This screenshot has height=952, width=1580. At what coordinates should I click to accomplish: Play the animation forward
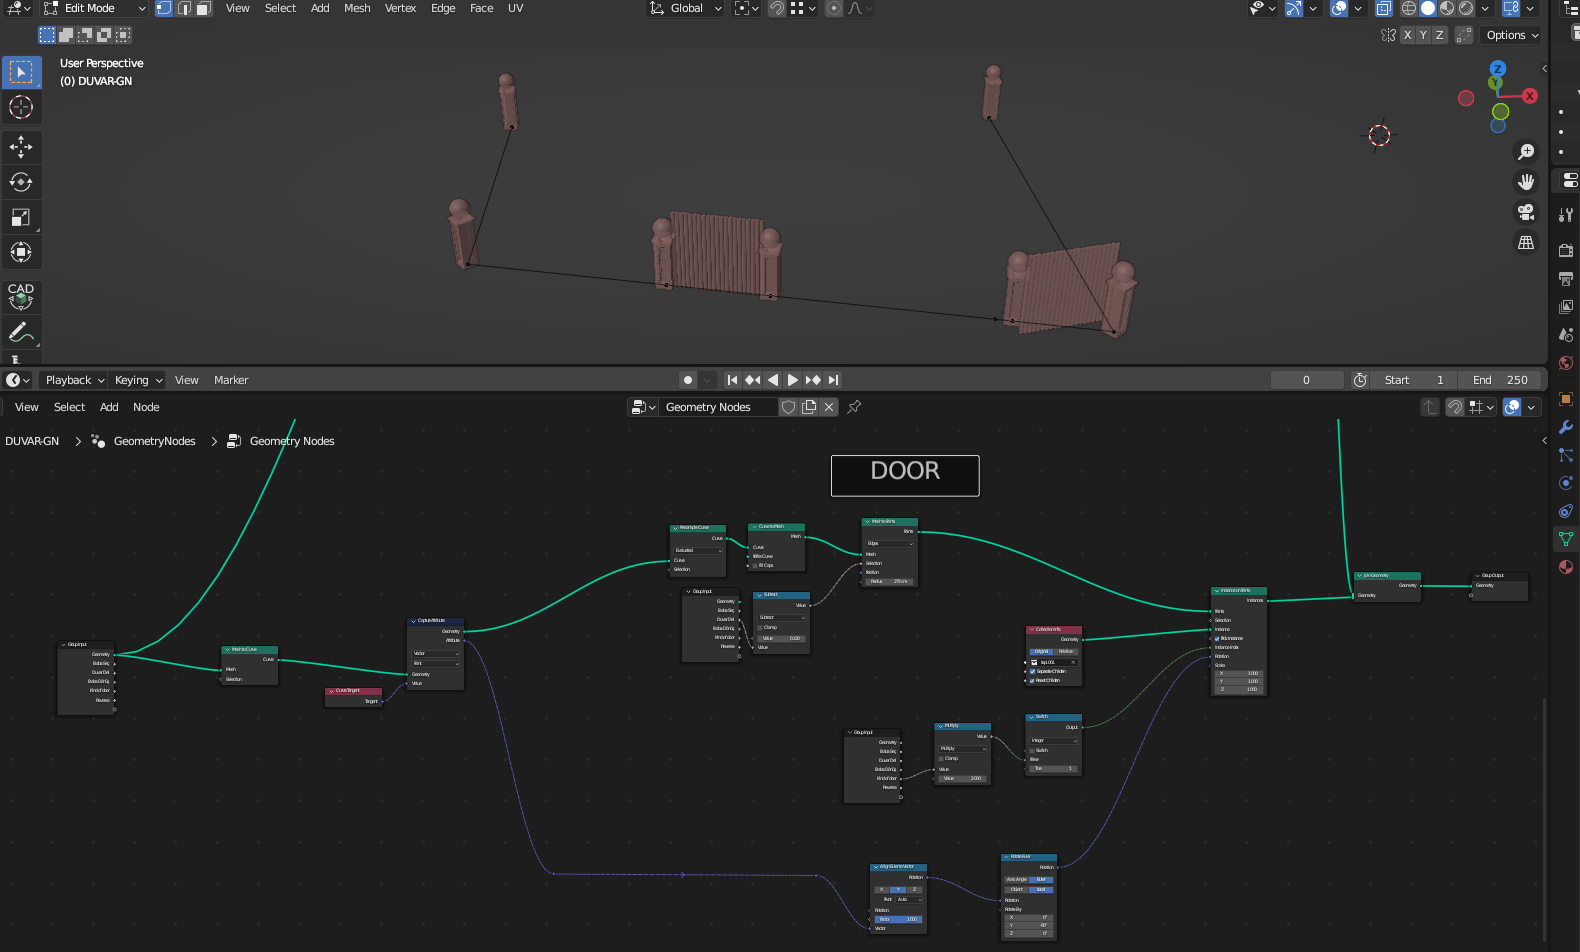793,380
